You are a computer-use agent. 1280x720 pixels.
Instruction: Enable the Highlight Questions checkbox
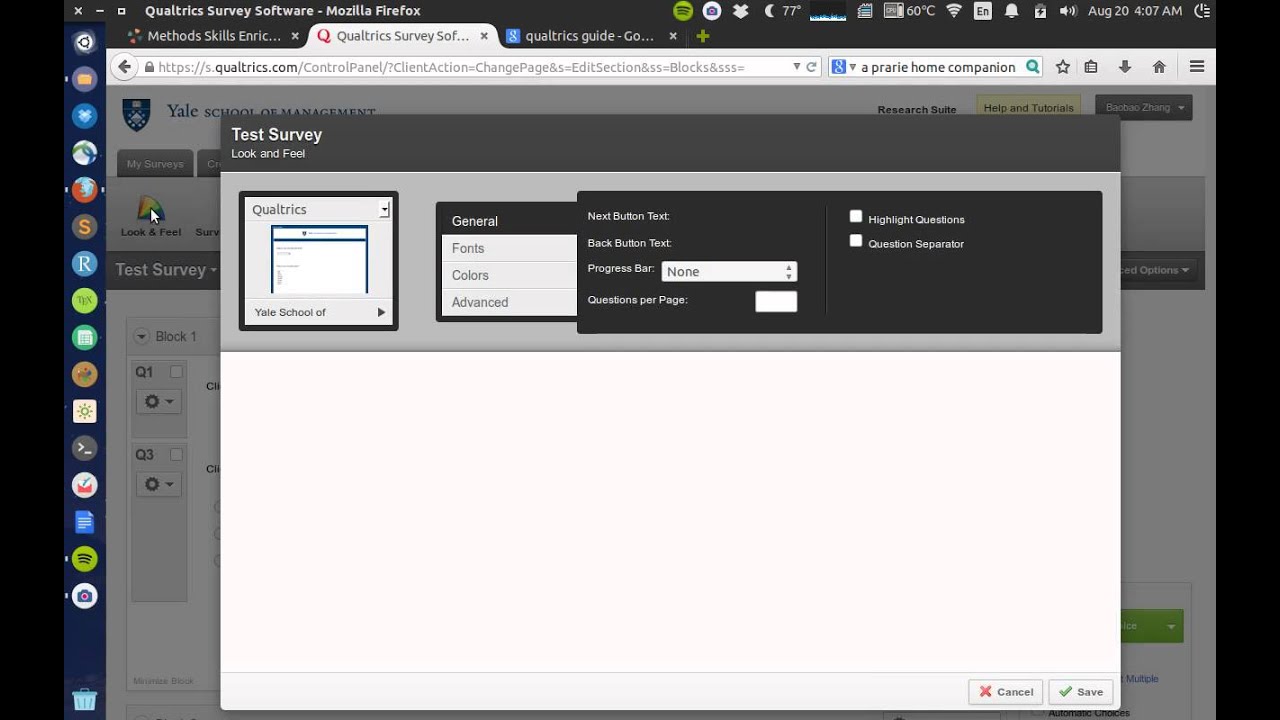pos(856,216)
